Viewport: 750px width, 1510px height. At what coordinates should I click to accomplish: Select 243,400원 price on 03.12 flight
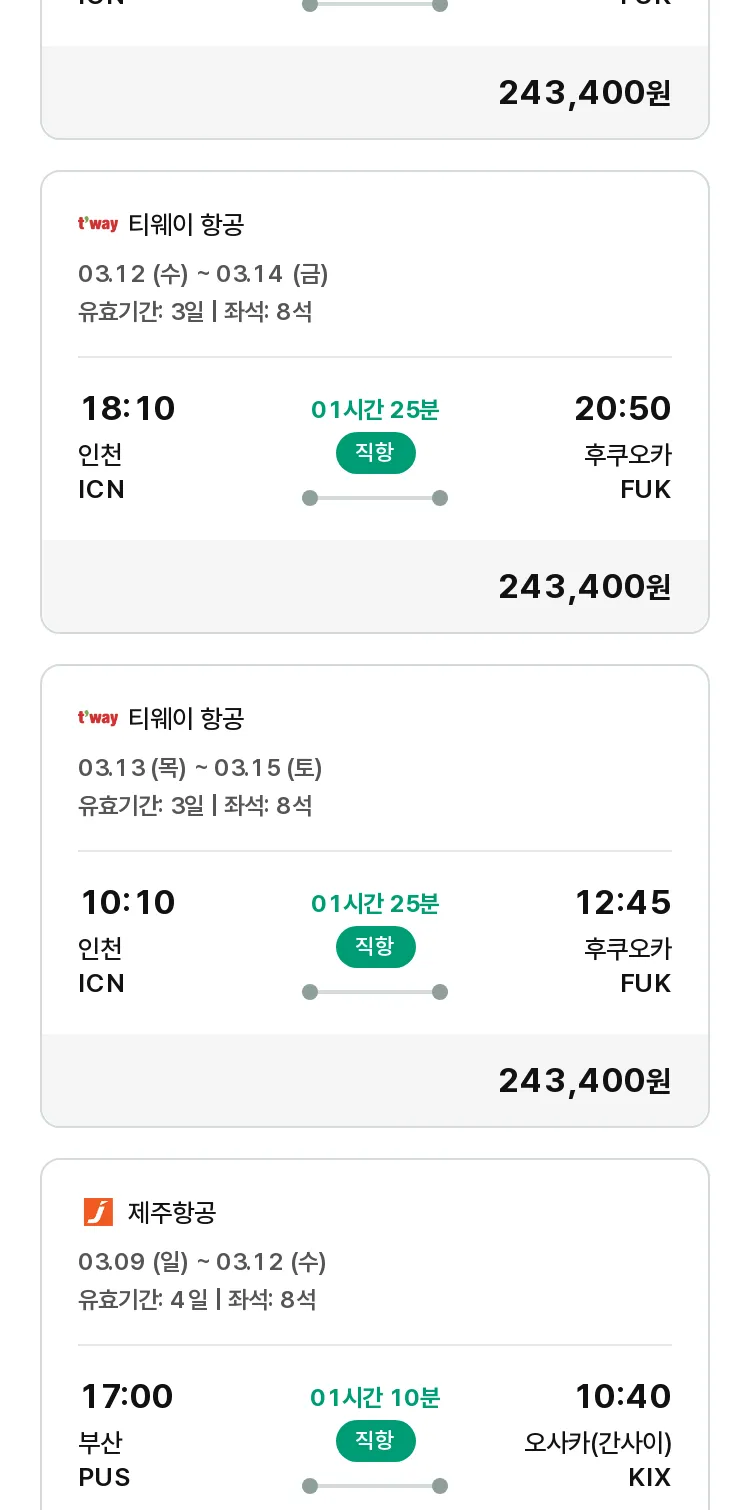pyautogui.click(x=584, y=587)
